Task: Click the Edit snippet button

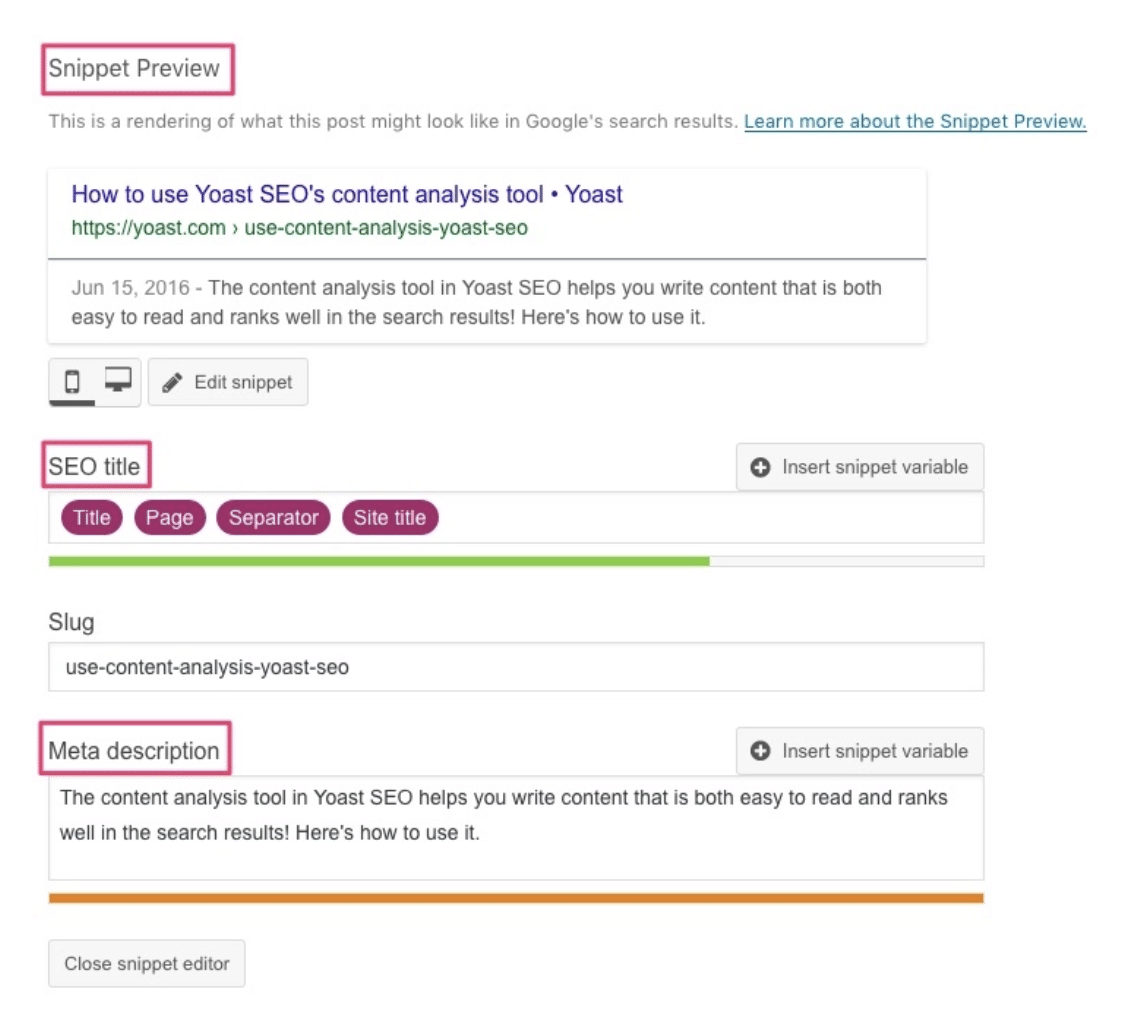Action: coord(228,381)
